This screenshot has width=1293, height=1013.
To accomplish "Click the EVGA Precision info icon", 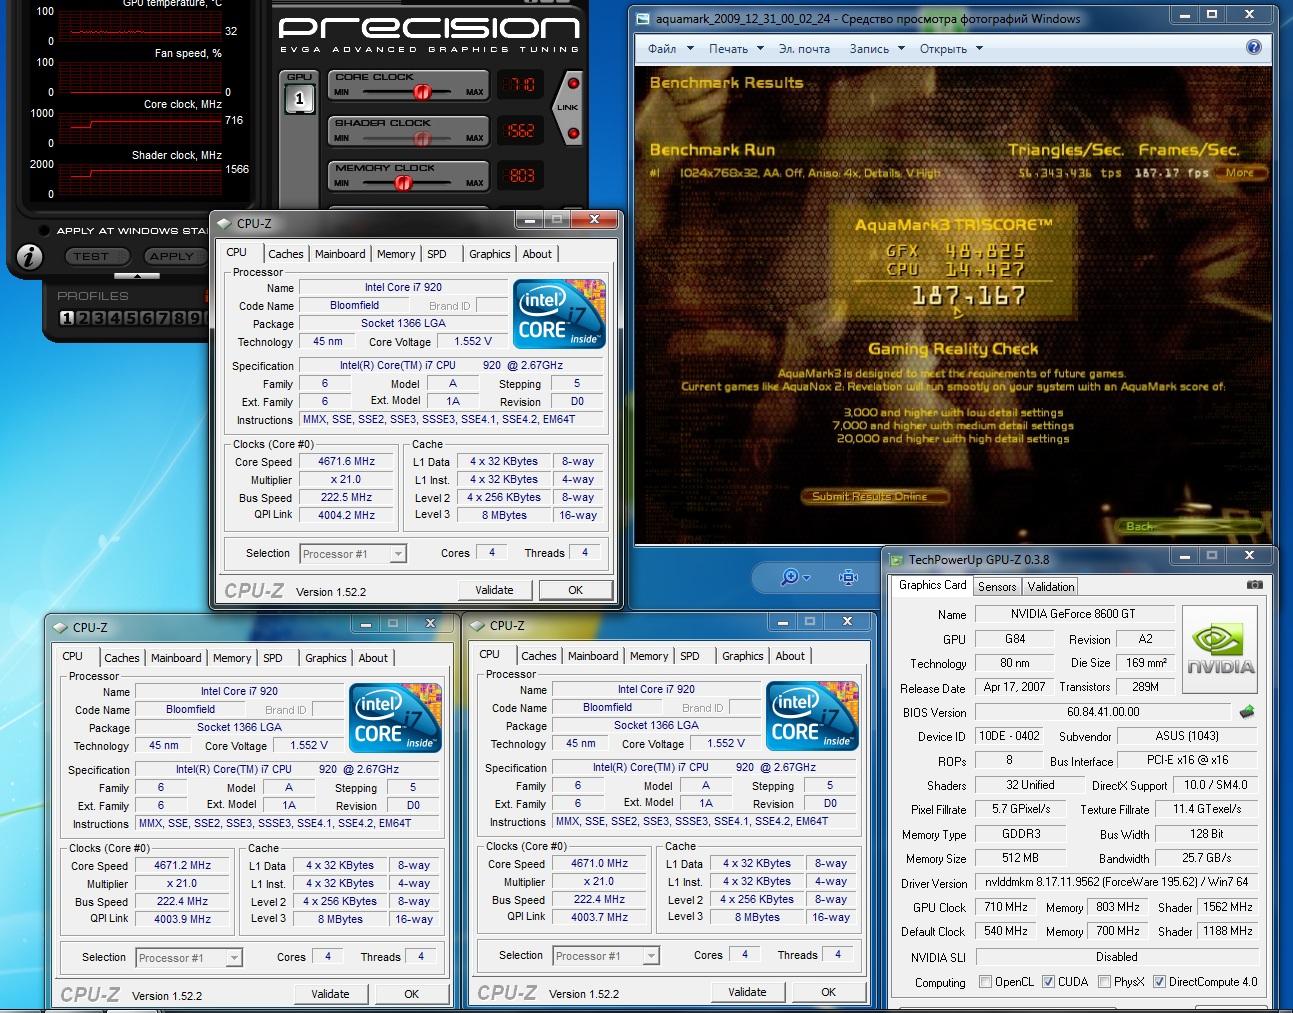I will [30, 257].
